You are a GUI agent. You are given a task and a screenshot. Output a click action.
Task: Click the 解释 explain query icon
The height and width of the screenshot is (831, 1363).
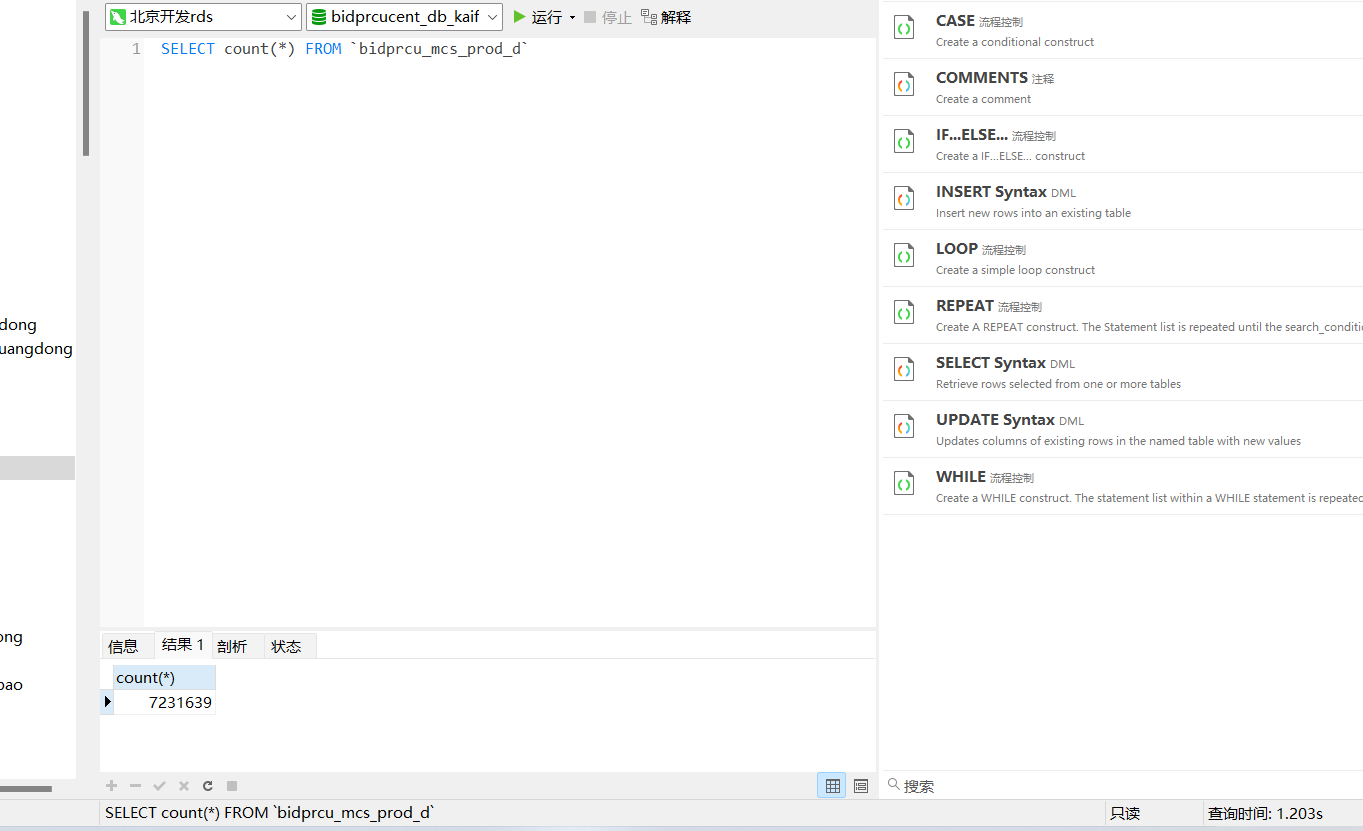click(x=665, y=17)
